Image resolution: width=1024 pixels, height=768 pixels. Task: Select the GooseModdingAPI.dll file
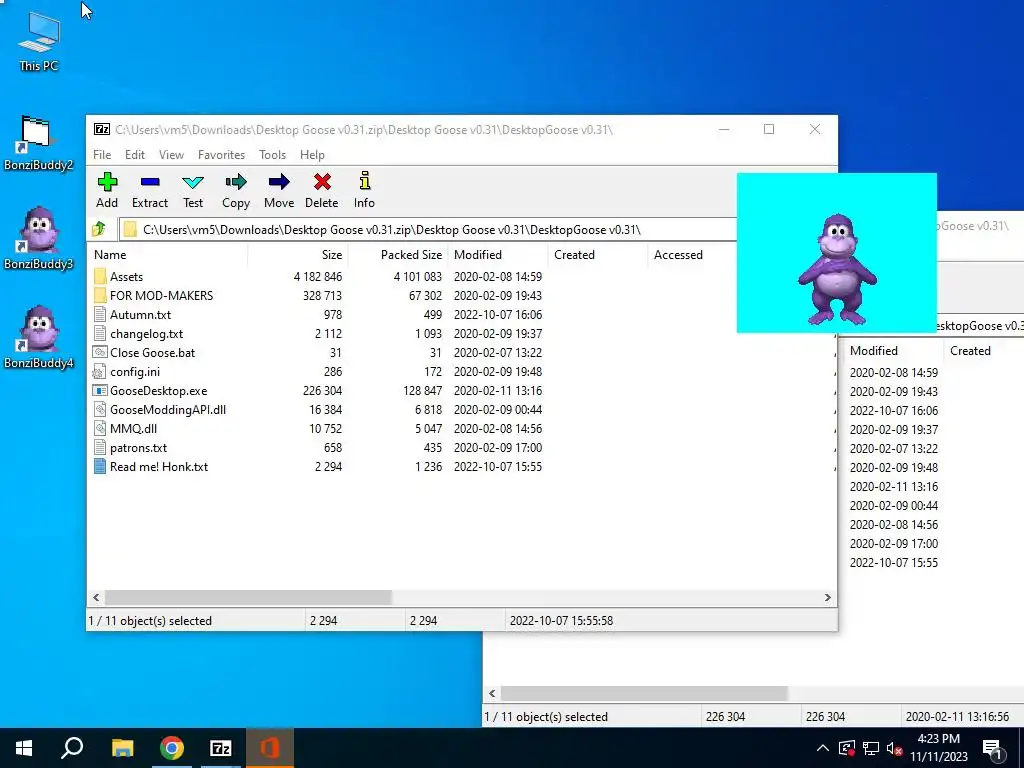pyautogui.click(x=168, y=409)
